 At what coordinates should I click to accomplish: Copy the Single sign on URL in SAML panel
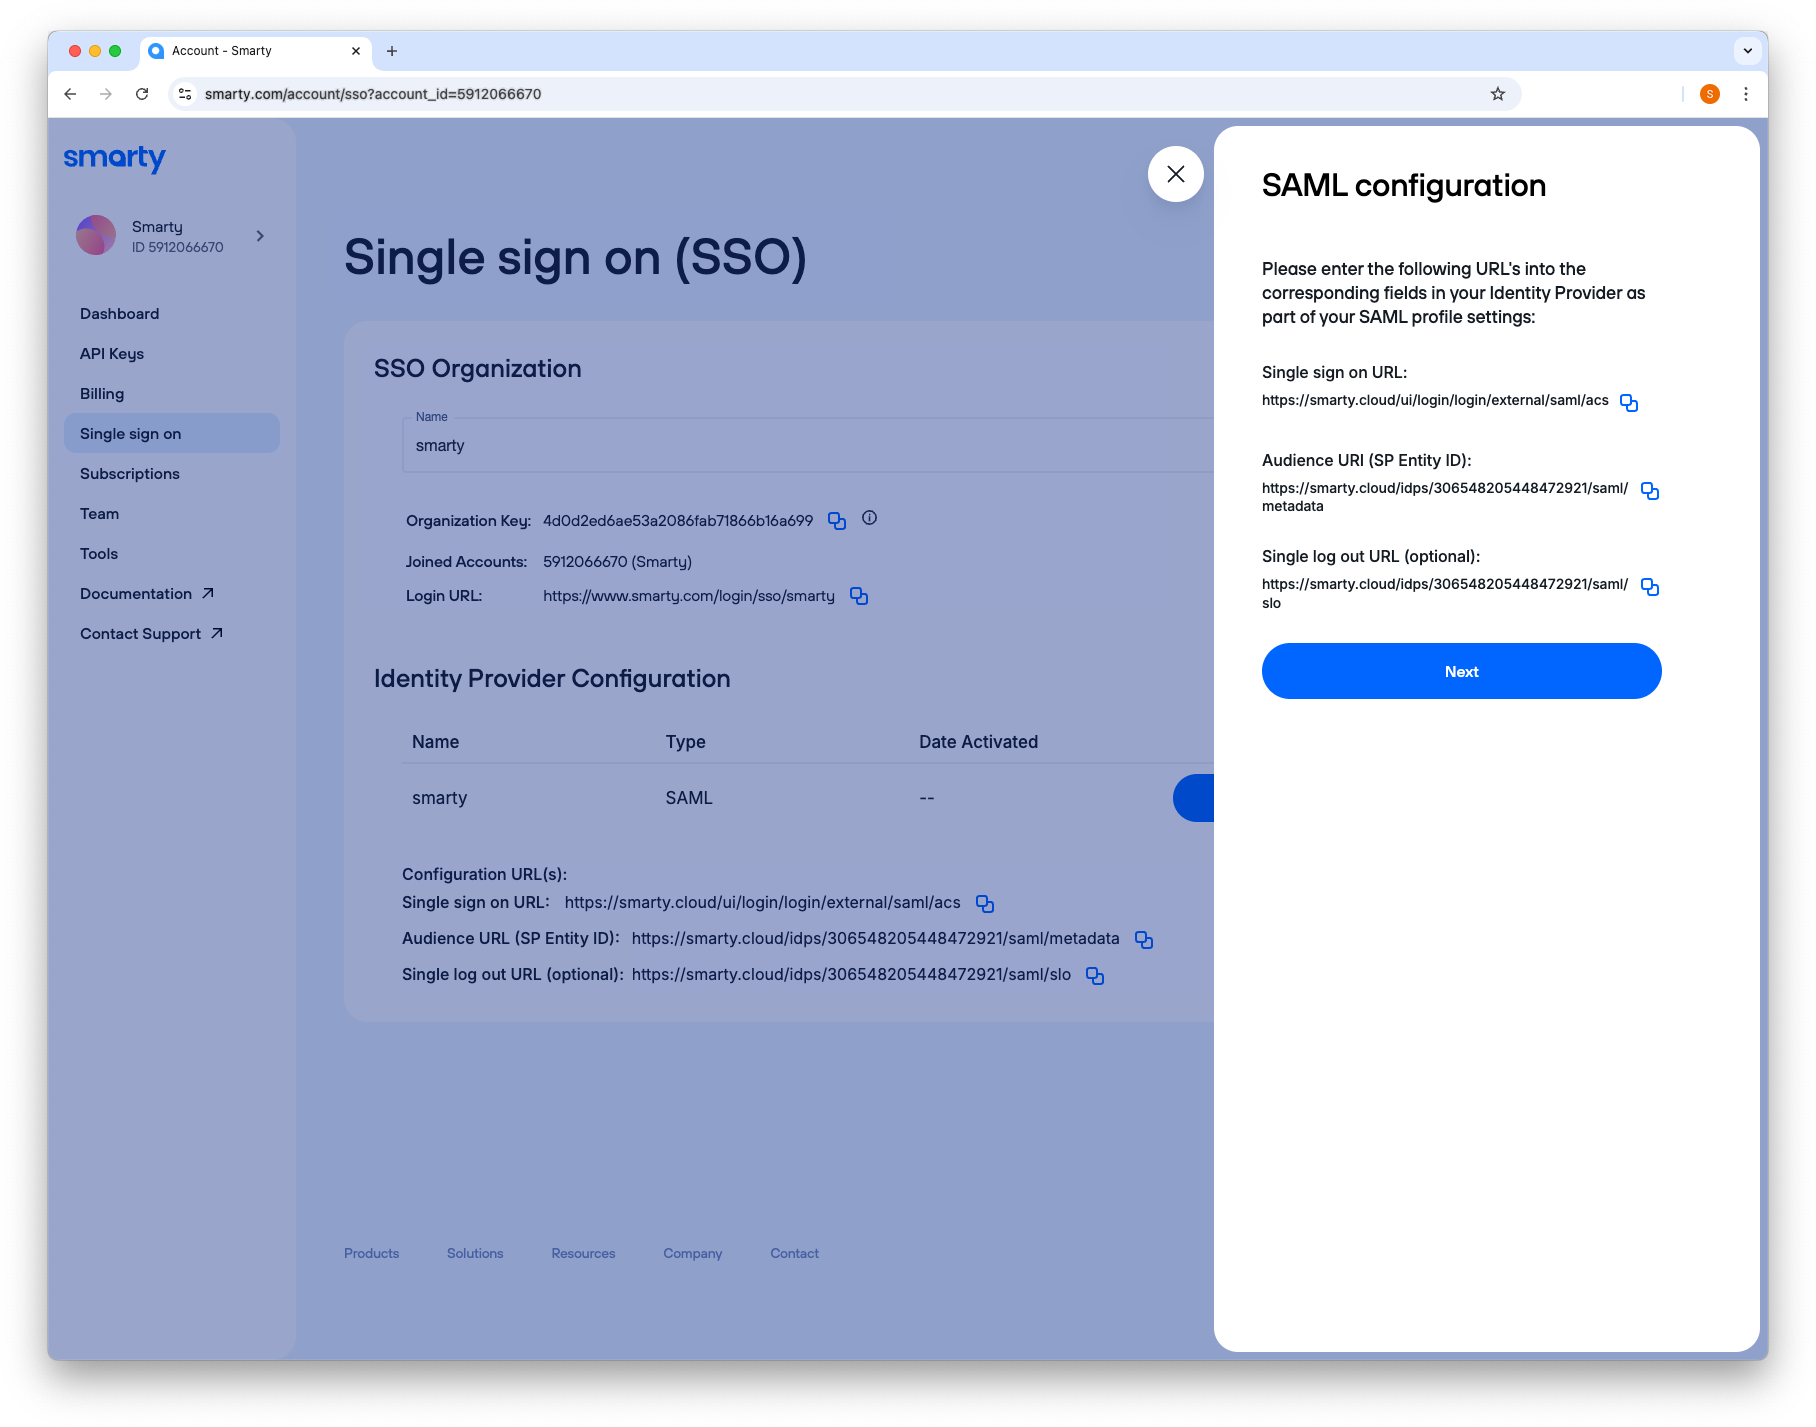pos(1628,403)
